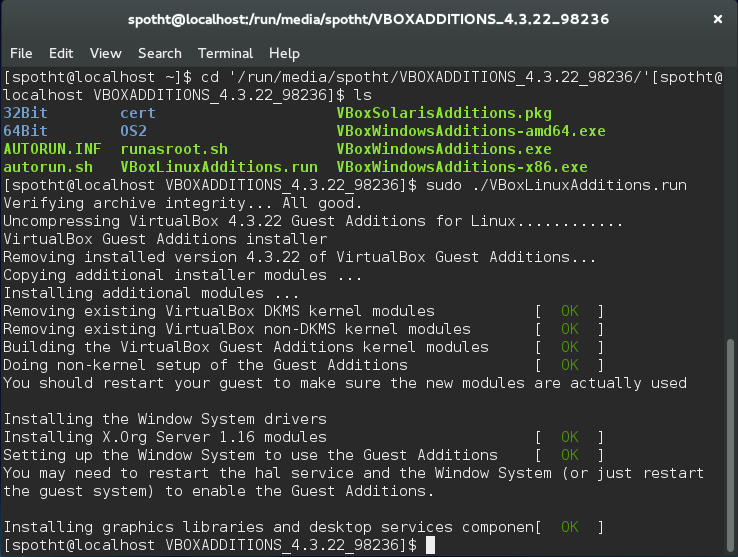This screenshot has height=557, width=738.
Task: Open the Terminal menu
Action: click(225, 53)
